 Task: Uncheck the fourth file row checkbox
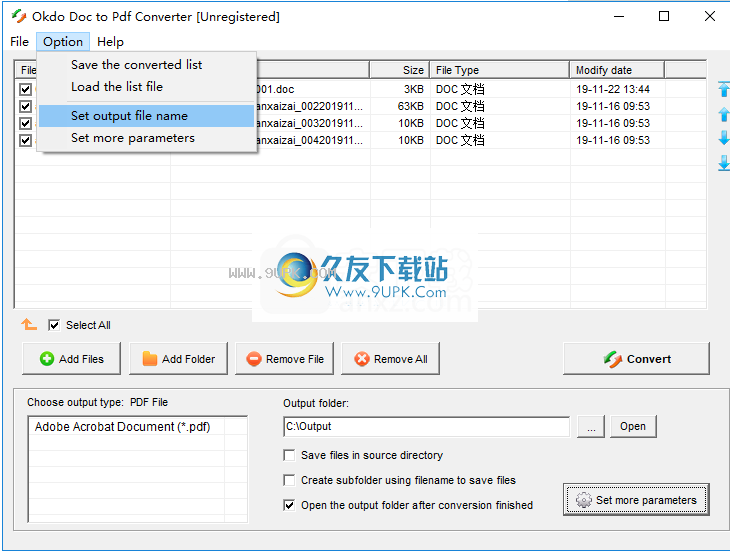coord(26,140)
